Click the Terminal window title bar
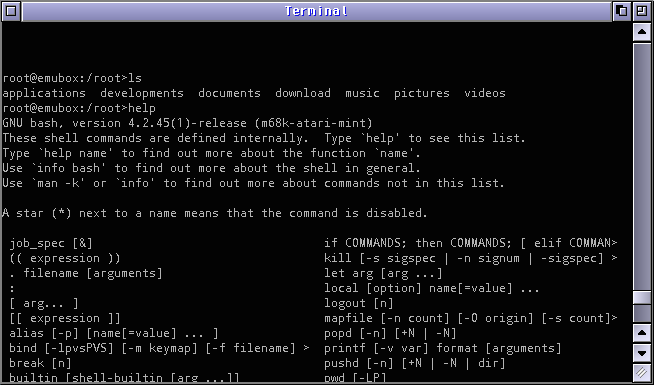 (317, 11)
